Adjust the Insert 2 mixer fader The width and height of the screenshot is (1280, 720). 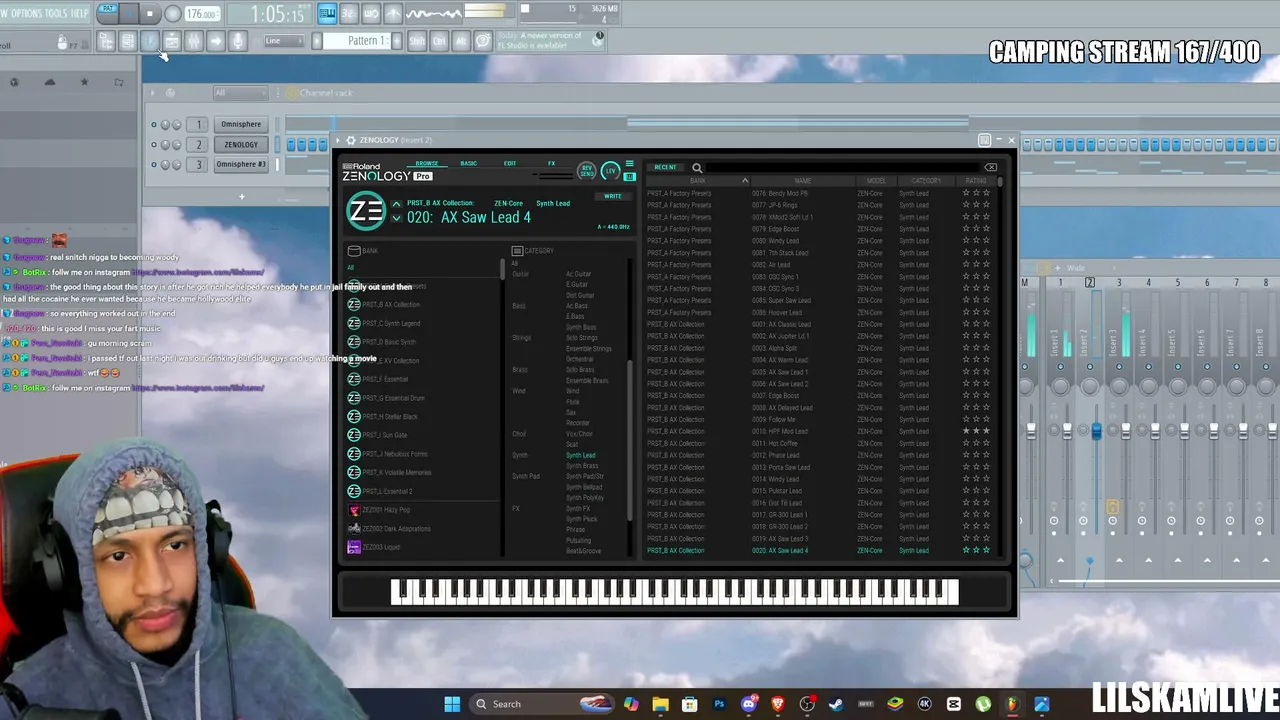[1096, 431]
